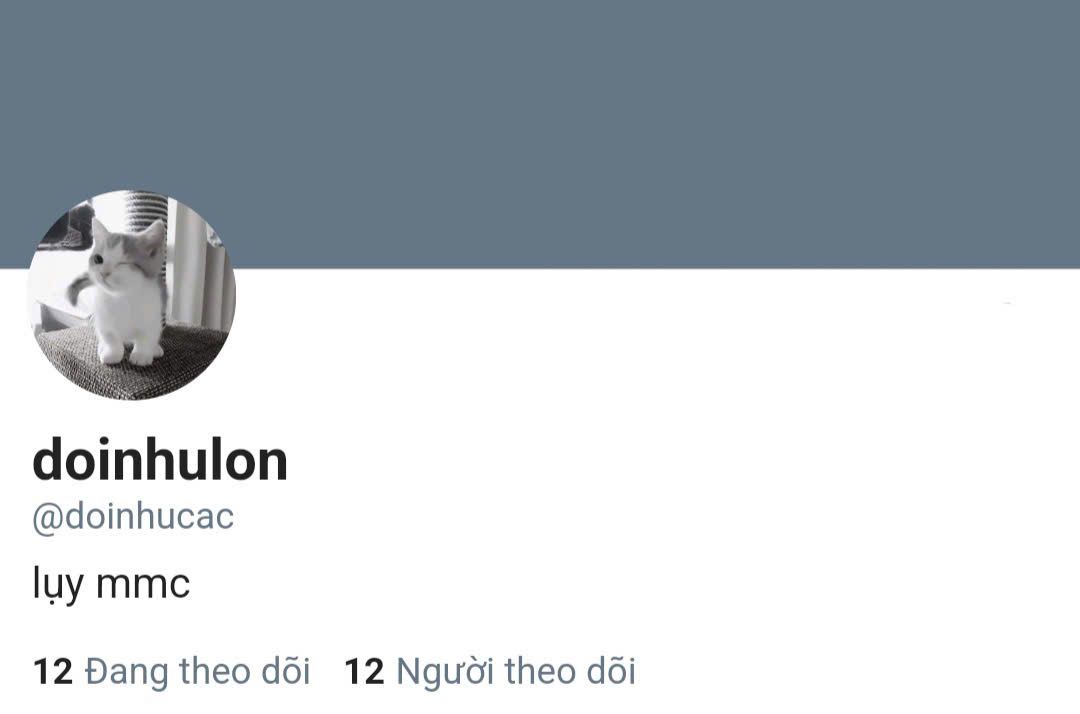Viewport: 1080px width, 714px height.
Task: Select the display name doinhulon
Action: pyautogui.click(x=160, y=461)
